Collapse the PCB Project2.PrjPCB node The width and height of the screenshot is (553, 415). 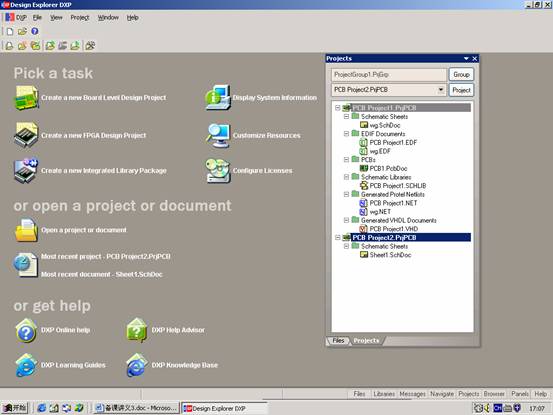coord(338,237)
